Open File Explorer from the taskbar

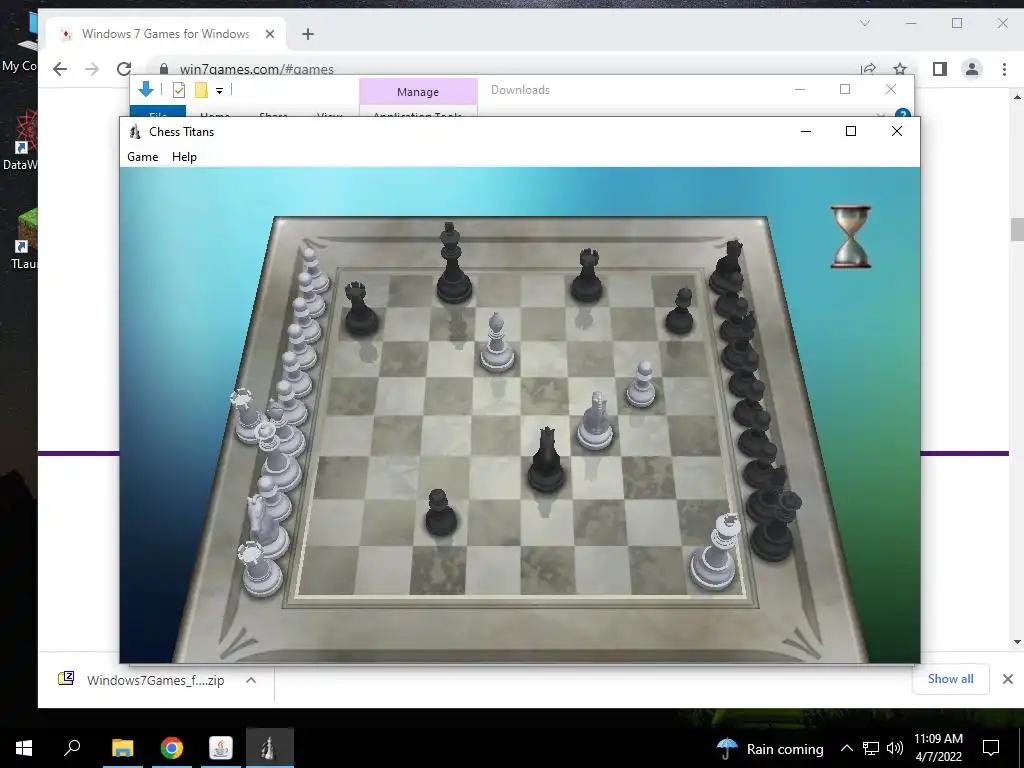pyautogui.click(x=122, y=748)
